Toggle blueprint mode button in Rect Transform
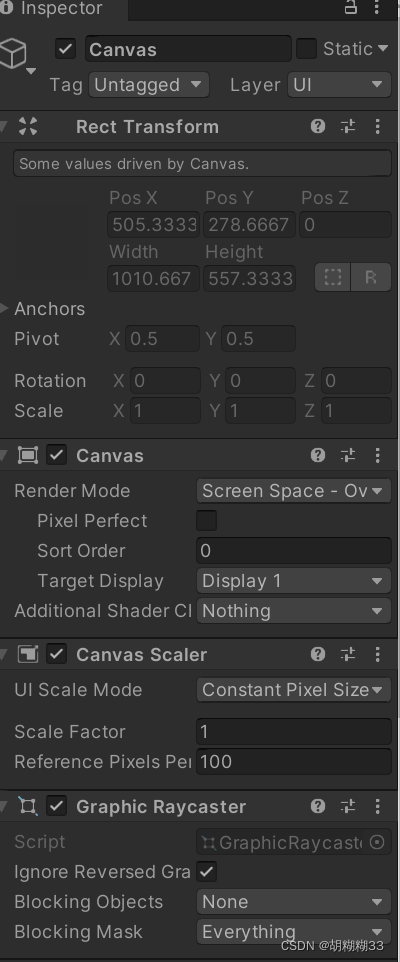 [x=333, y=277]
